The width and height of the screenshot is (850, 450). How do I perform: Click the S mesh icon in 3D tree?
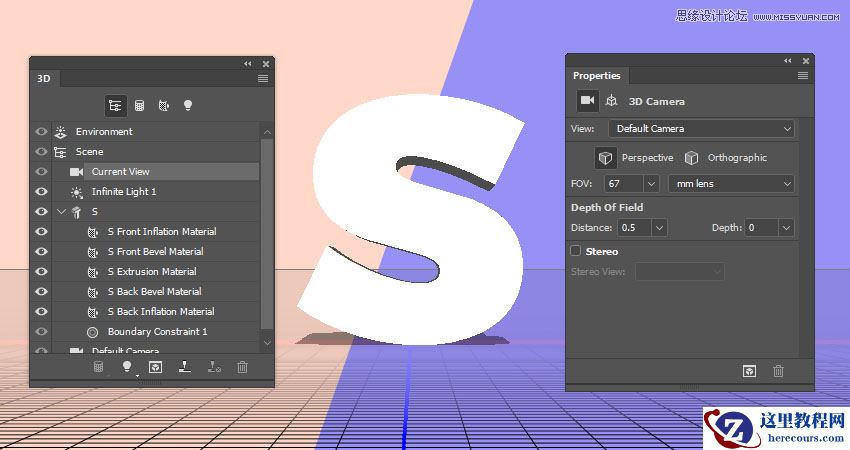click(76, 212)
